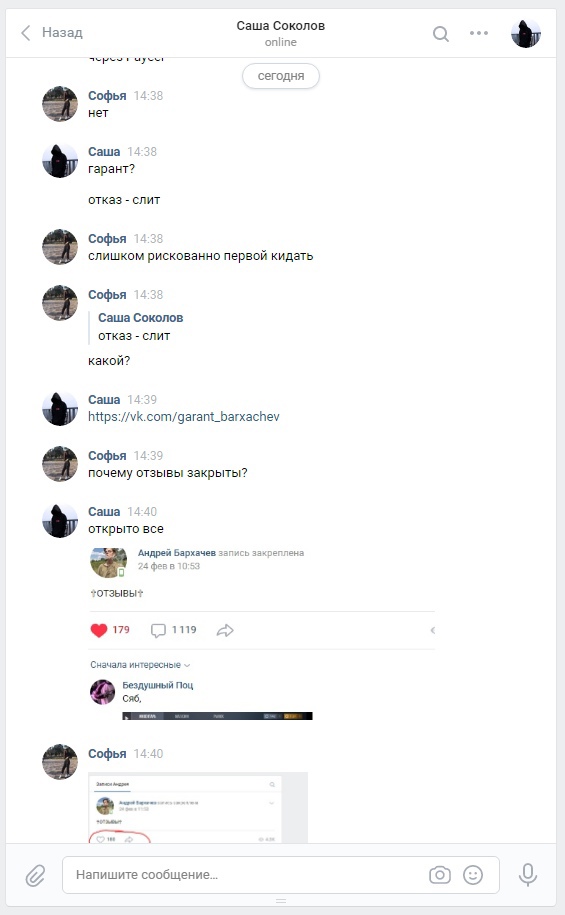Open Саша Соколов profile avatar in header

tap(526, 33)
